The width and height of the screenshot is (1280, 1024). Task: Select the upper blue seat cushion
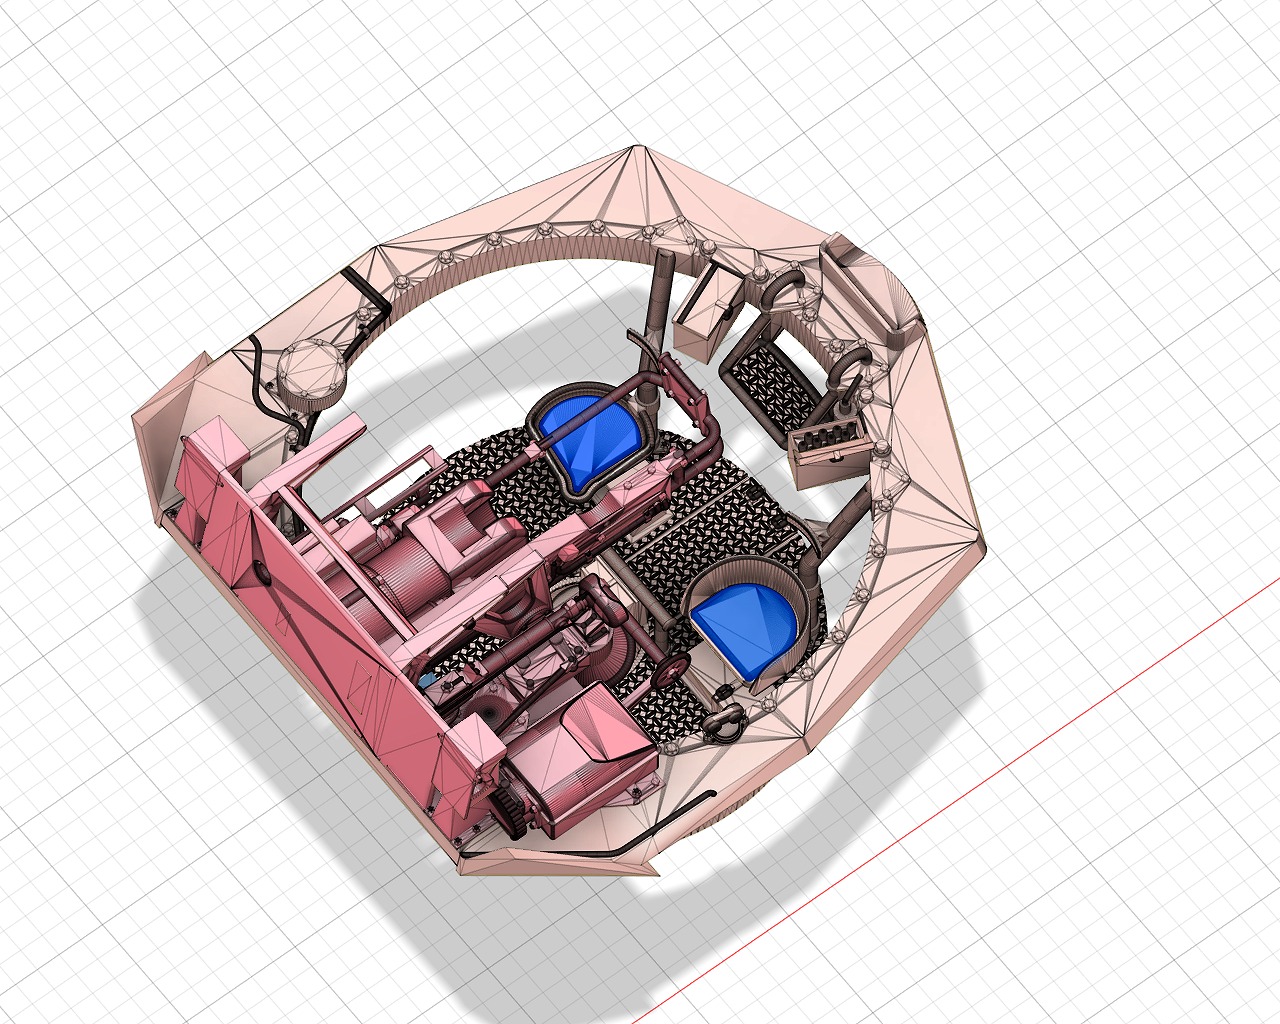click(588, 432)
